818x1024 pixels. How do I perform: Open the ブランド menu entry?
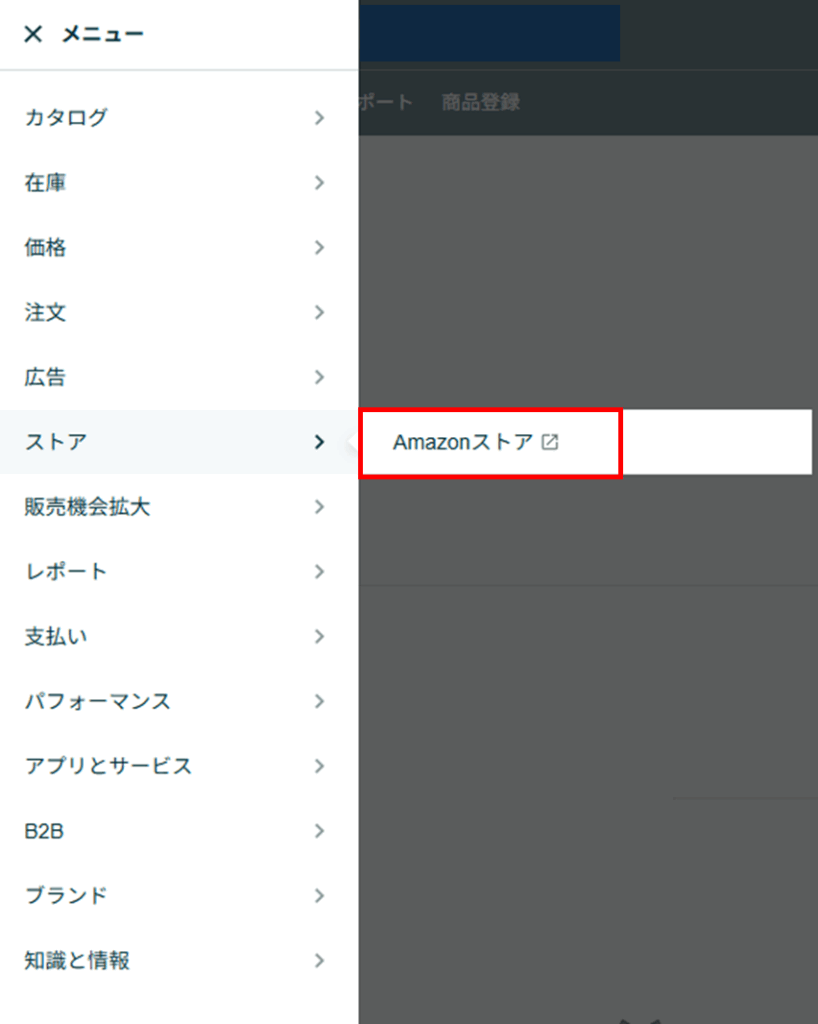tap(66, 895)
